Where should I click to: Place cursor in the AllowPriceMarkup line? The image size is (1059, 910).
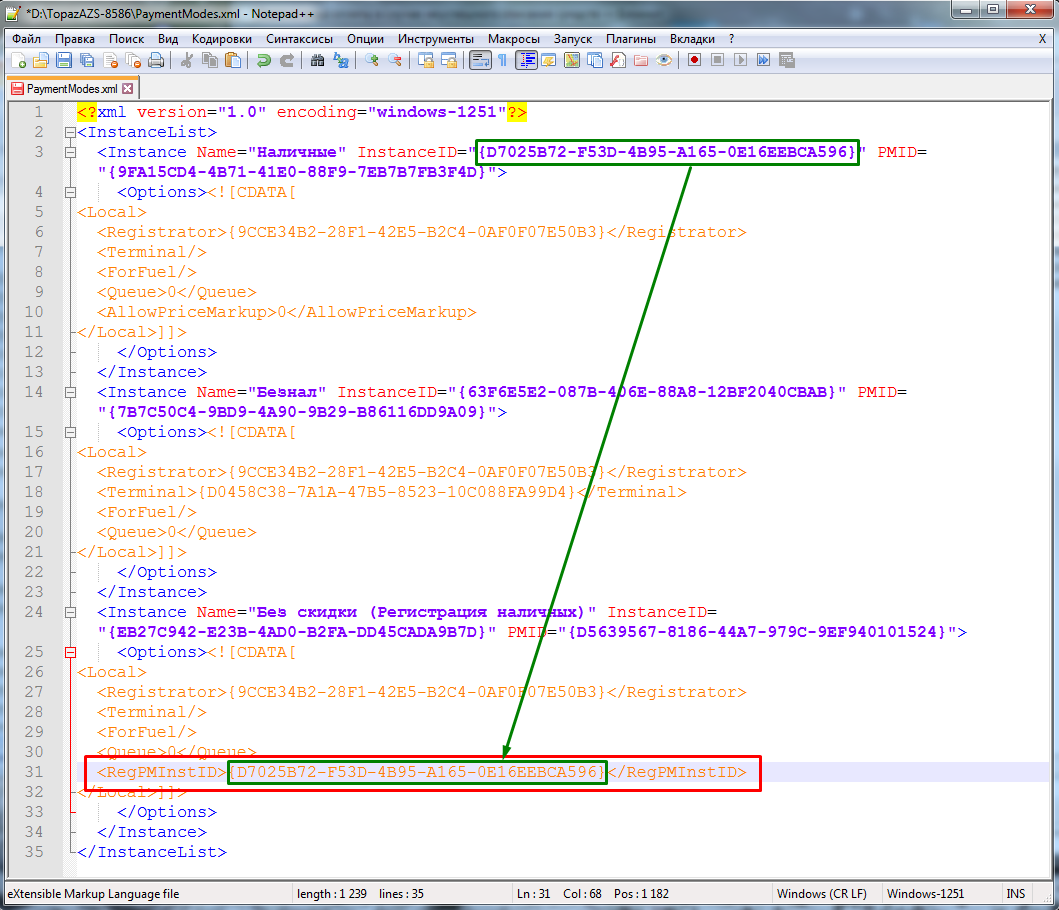tap(286, 312)
